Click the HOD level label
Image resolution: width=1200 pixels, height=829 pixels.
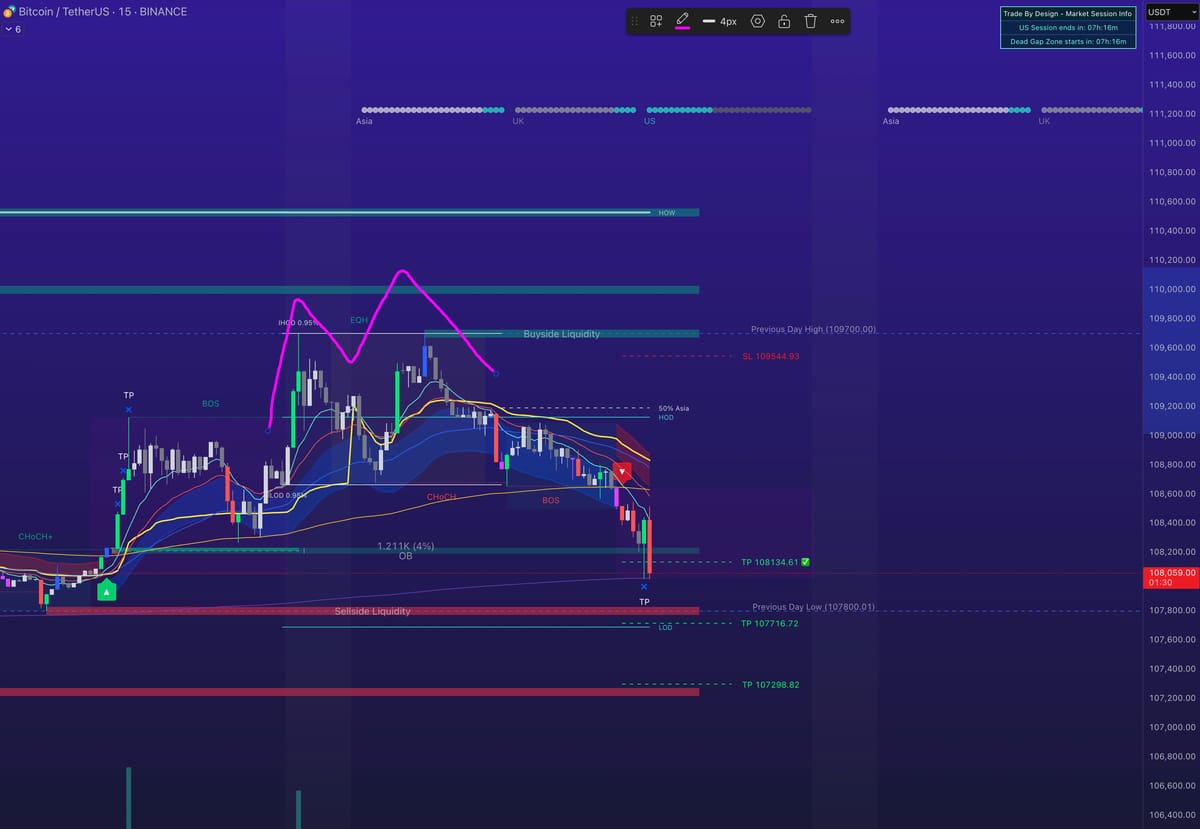[666, 417]
